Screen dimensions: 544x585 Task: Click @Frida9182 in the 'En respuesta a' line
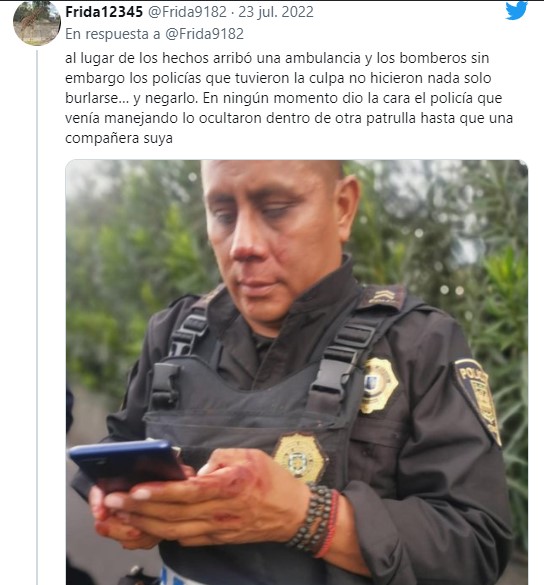point(204,34)
